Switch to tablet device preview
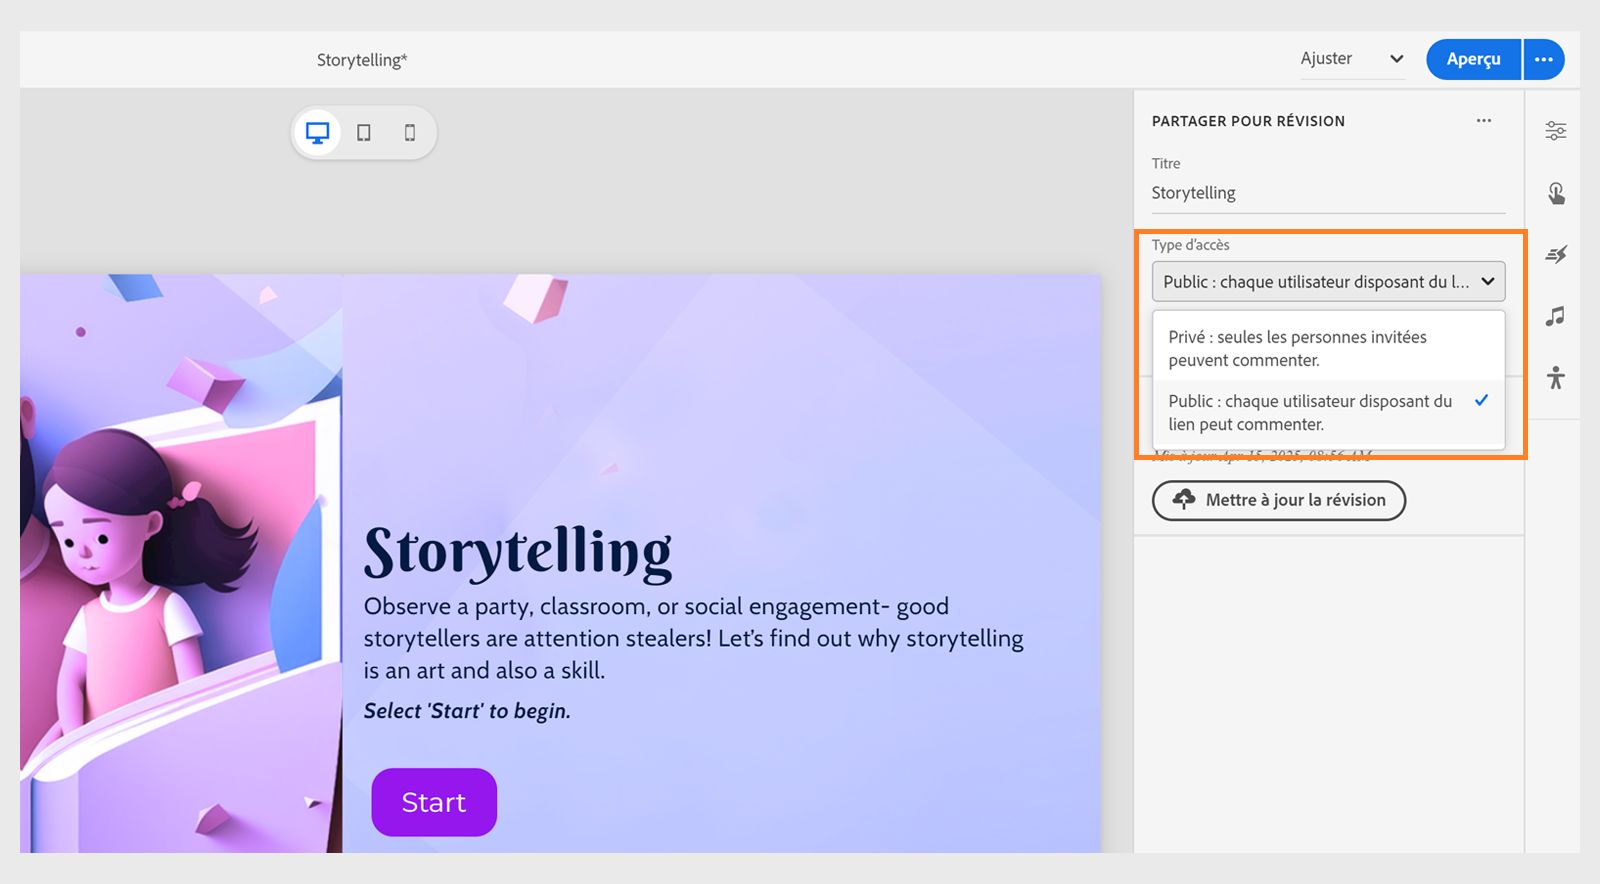This screenshot has height=884, width=1600. point(364,133)
